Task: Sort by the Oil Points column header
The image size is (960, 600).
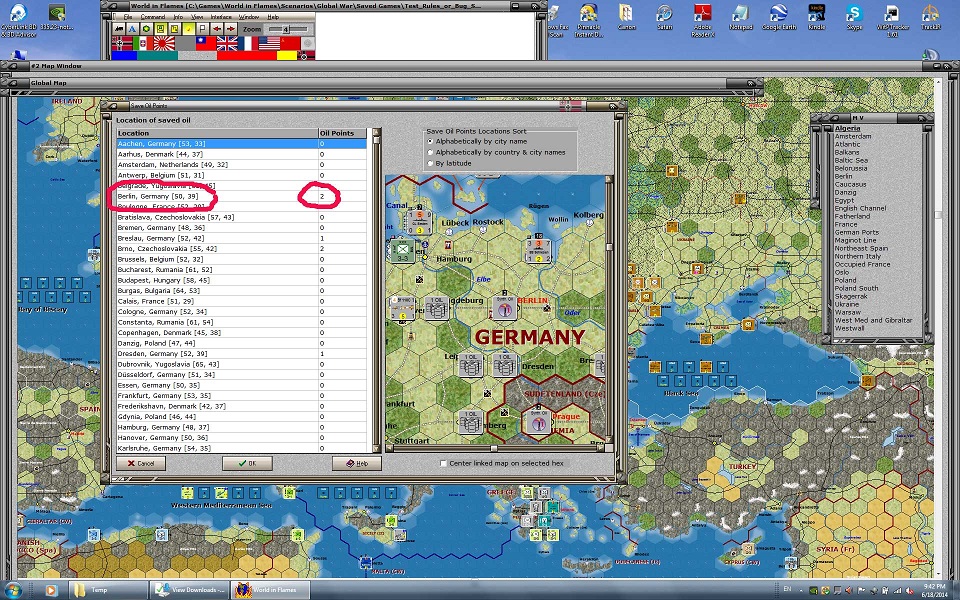Action: point(342,133)
